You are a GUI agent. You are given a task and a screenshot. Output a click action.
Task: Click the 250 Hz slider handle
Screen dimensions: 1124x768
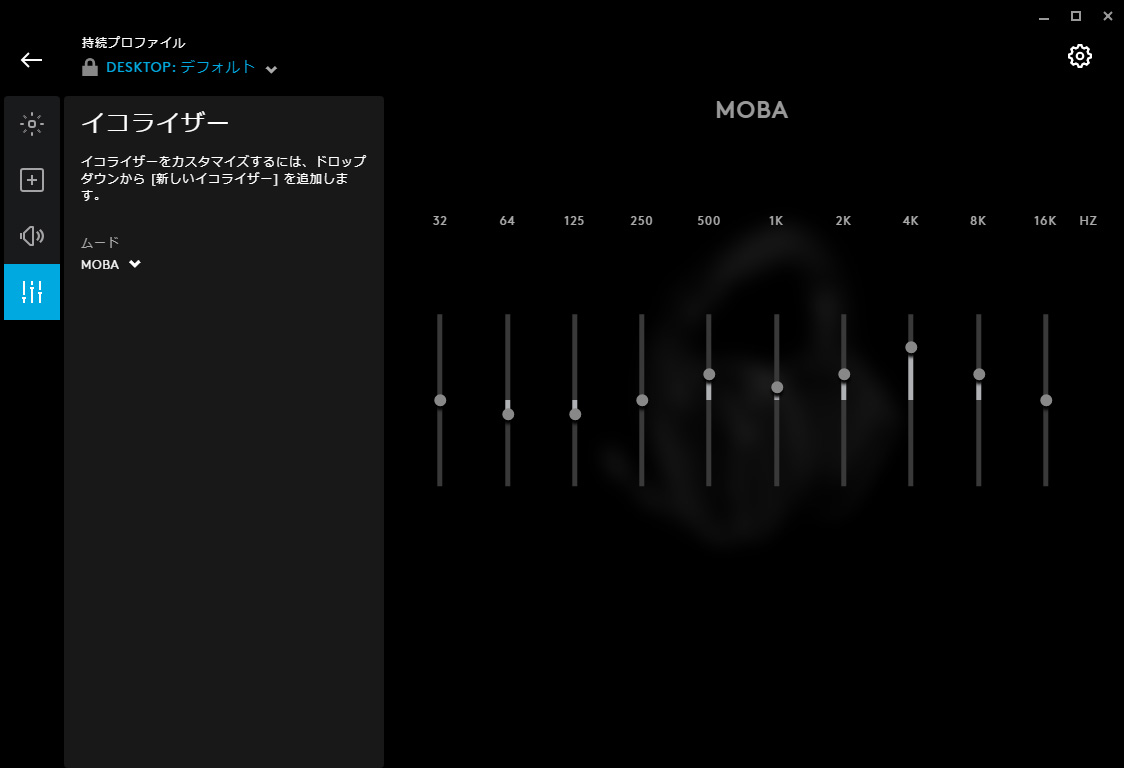(642, 400)
